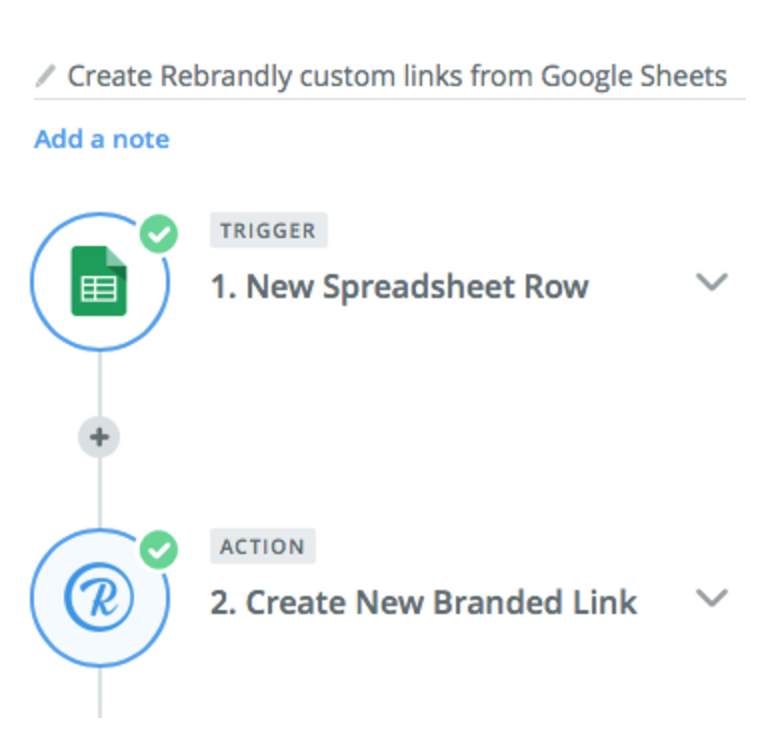Click the green checkmark on the trigger step
Viewport: 776px width, 746px height.
[159, 234]
